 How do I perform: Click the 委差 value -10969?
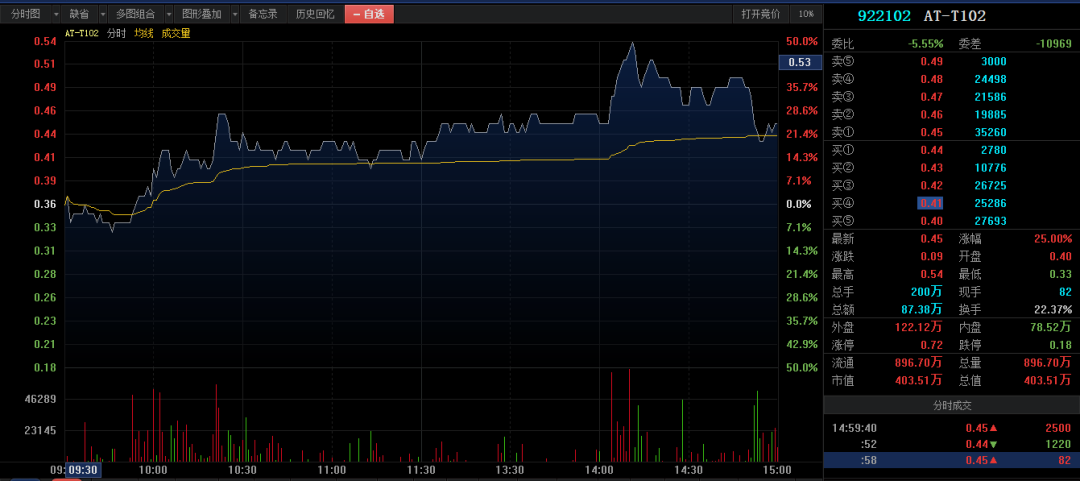click(x=1054, y=43)
